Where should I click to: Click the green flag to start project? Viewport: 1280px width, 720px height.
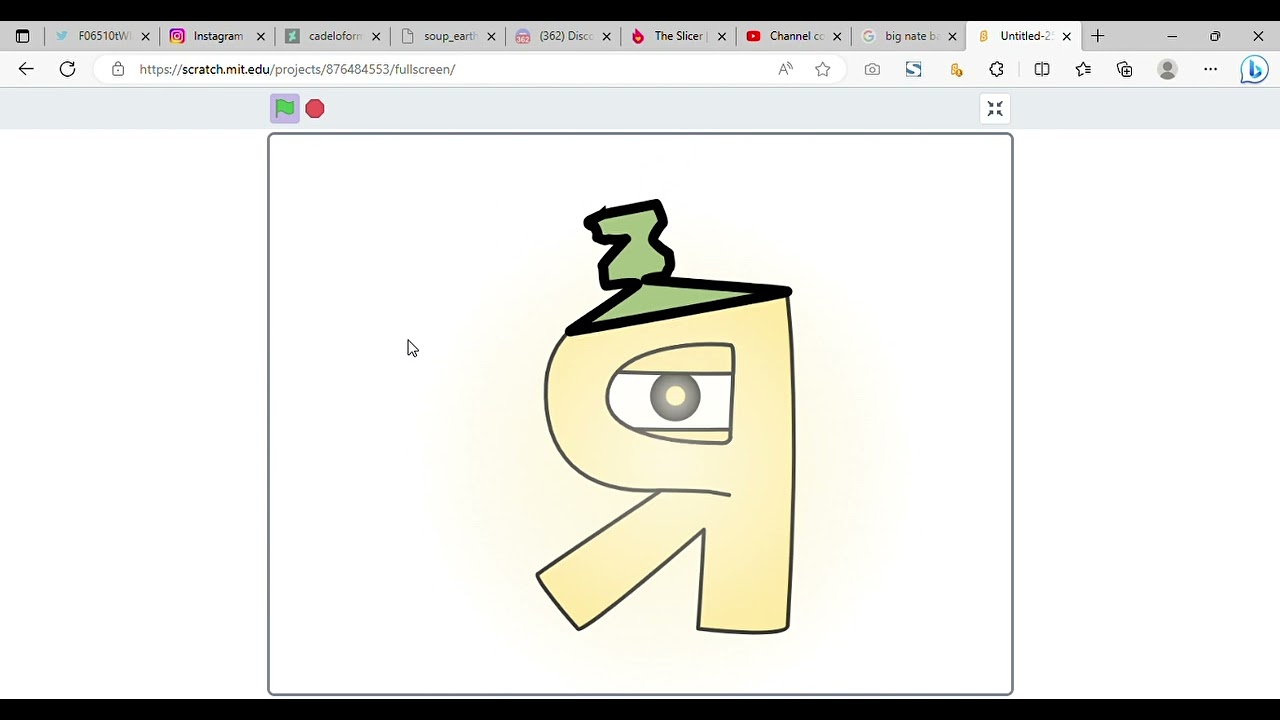pyautogui.click(x=285, y=108)
